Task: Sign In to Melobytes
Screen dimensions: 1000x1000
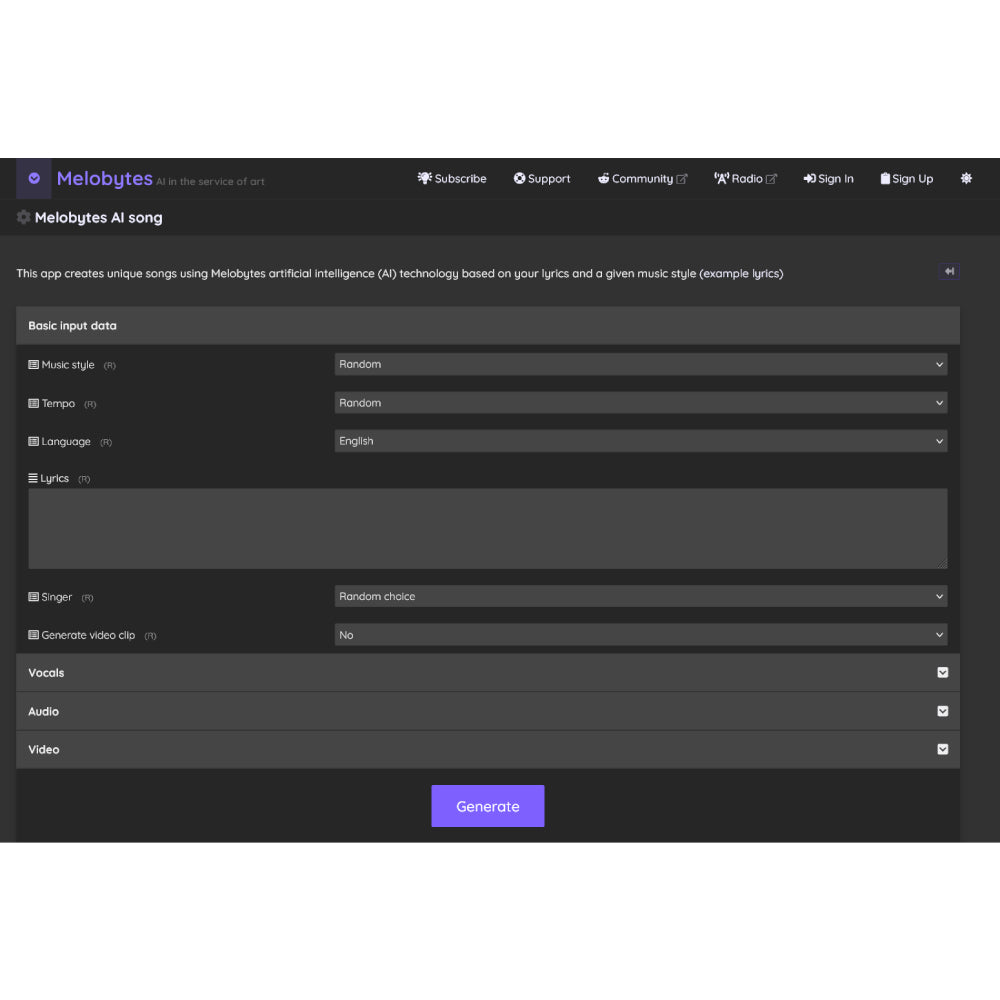Action: tap(829, 178)
